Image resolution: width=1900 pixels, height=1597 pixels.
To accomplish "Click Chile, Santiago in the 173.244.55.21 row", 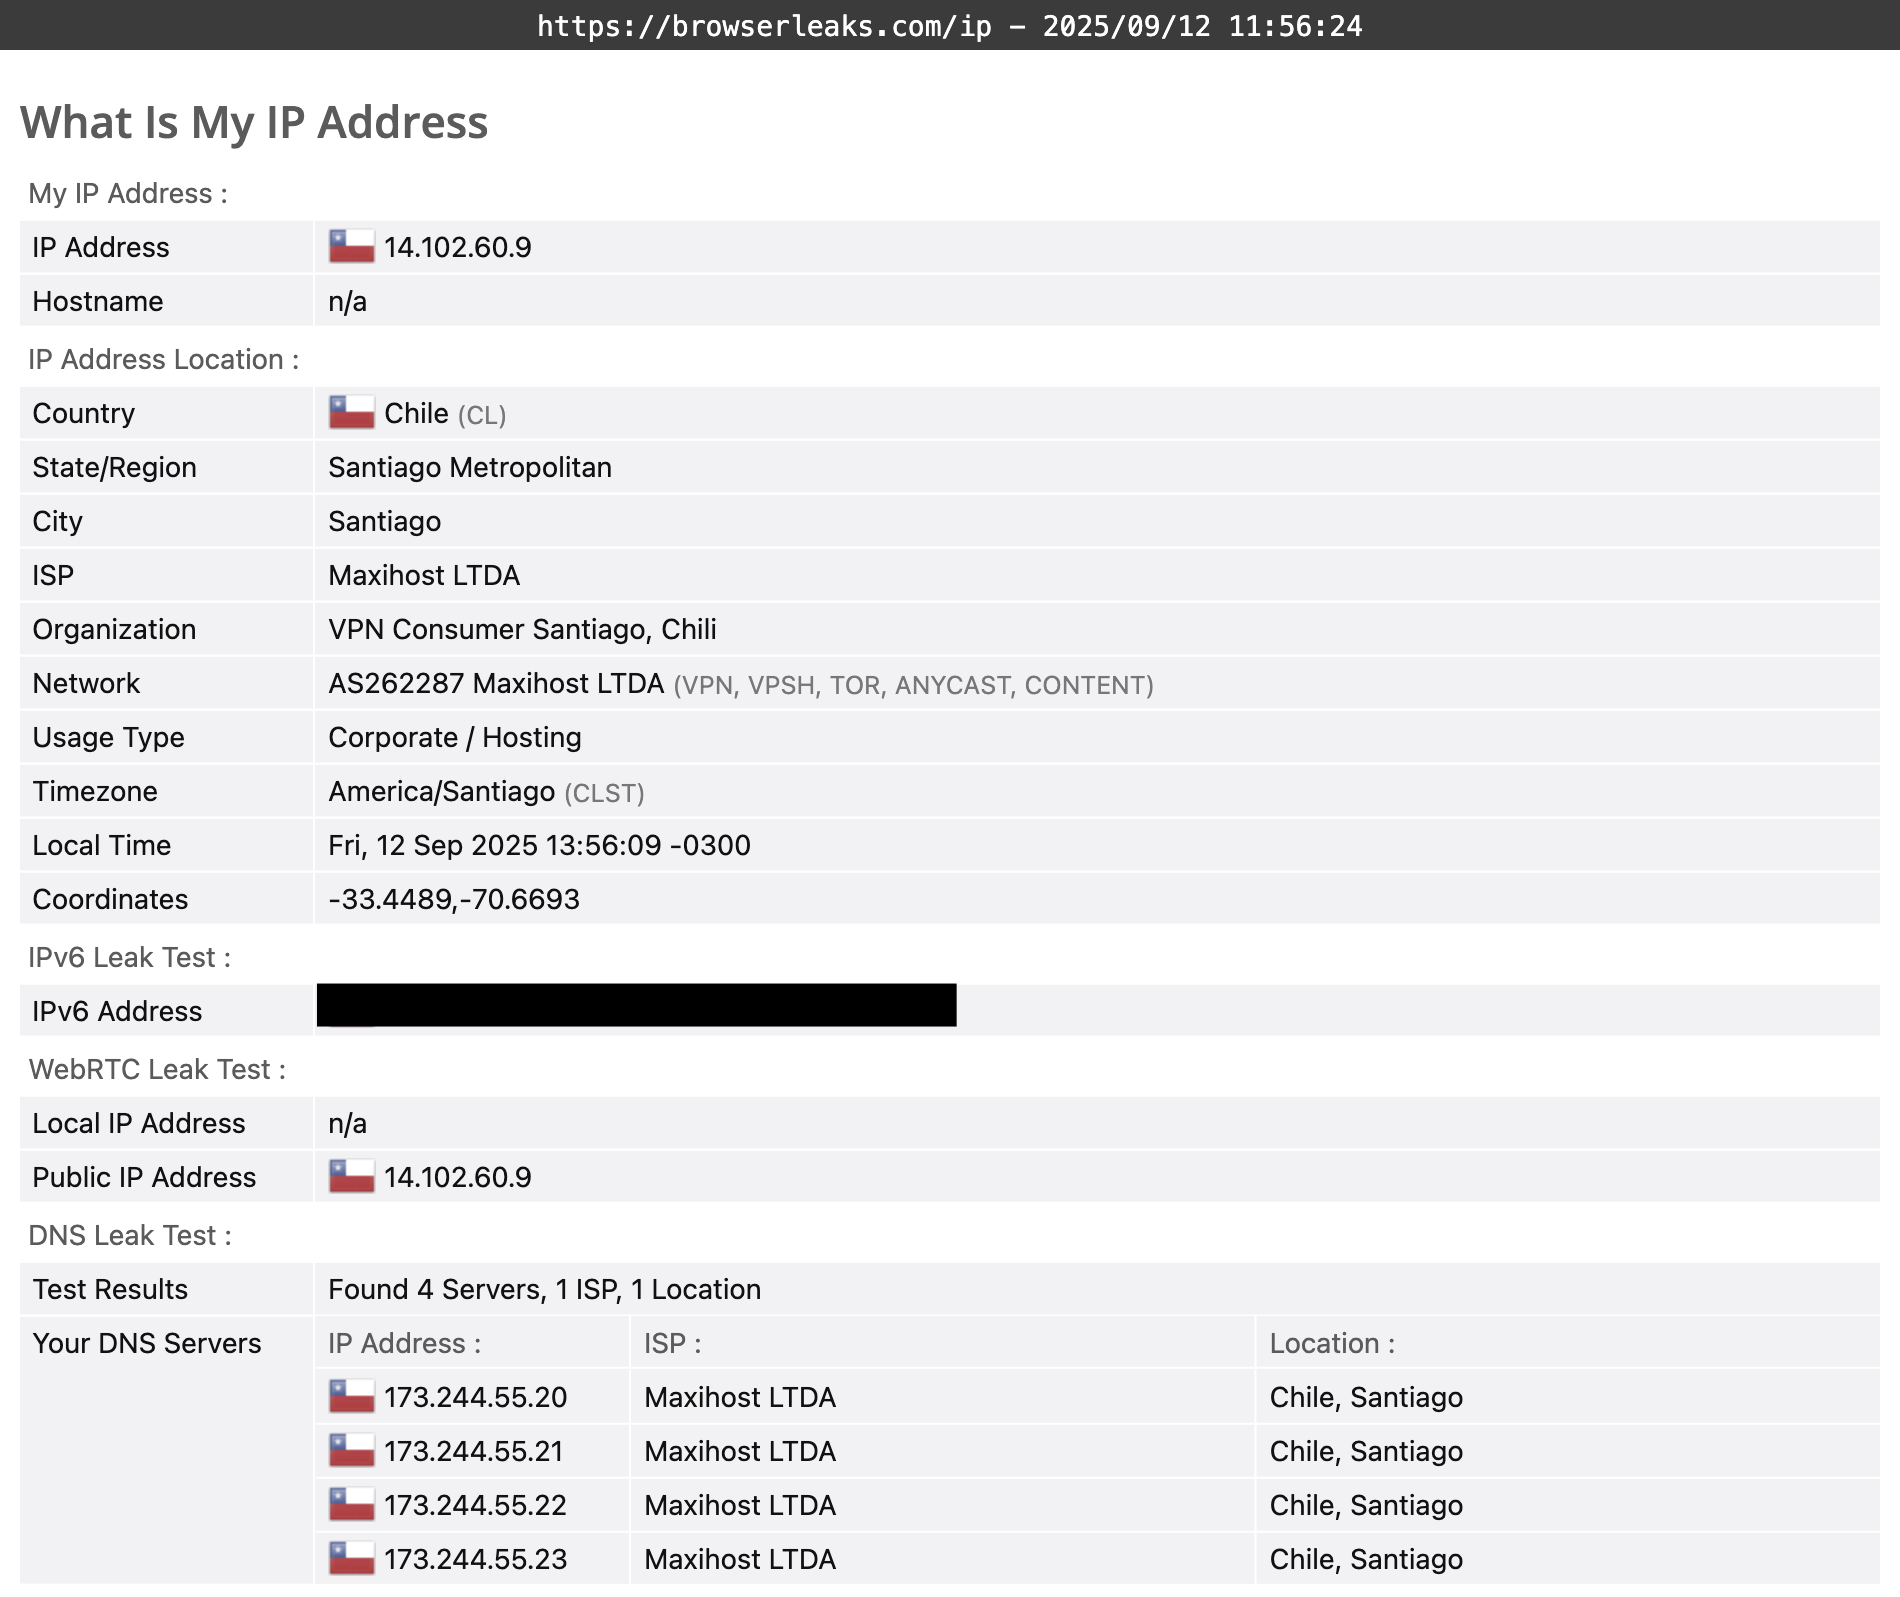I will pos(1366,1451).
